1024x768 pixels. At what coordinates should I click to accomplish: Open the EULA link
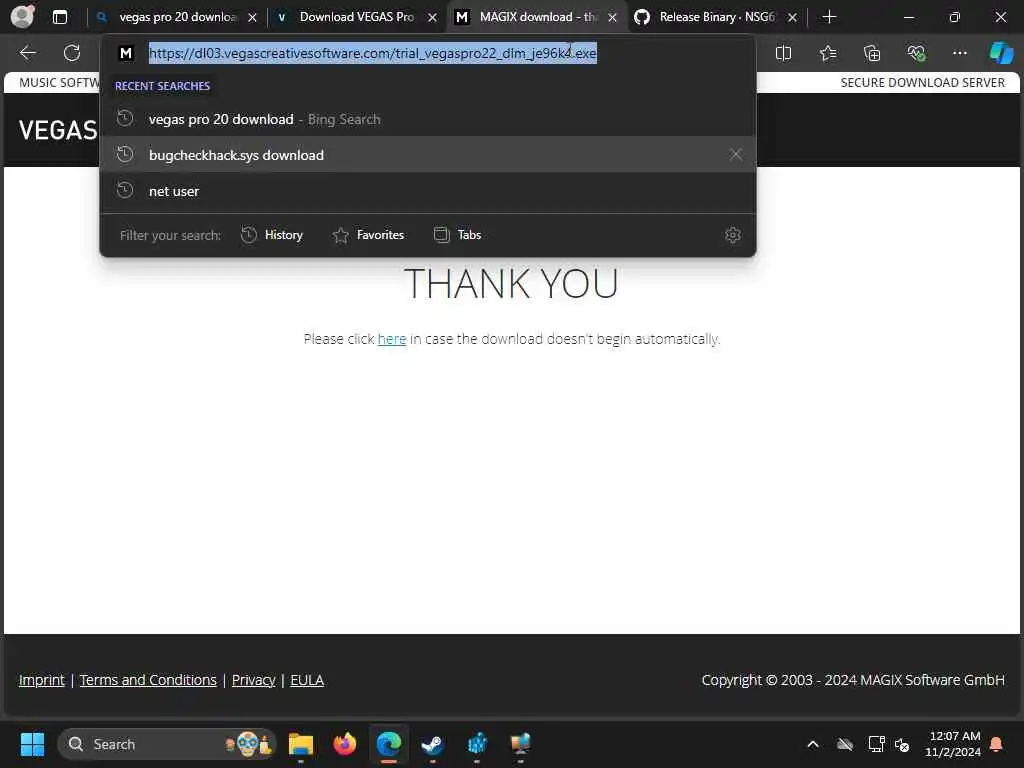tap(307, 680)
